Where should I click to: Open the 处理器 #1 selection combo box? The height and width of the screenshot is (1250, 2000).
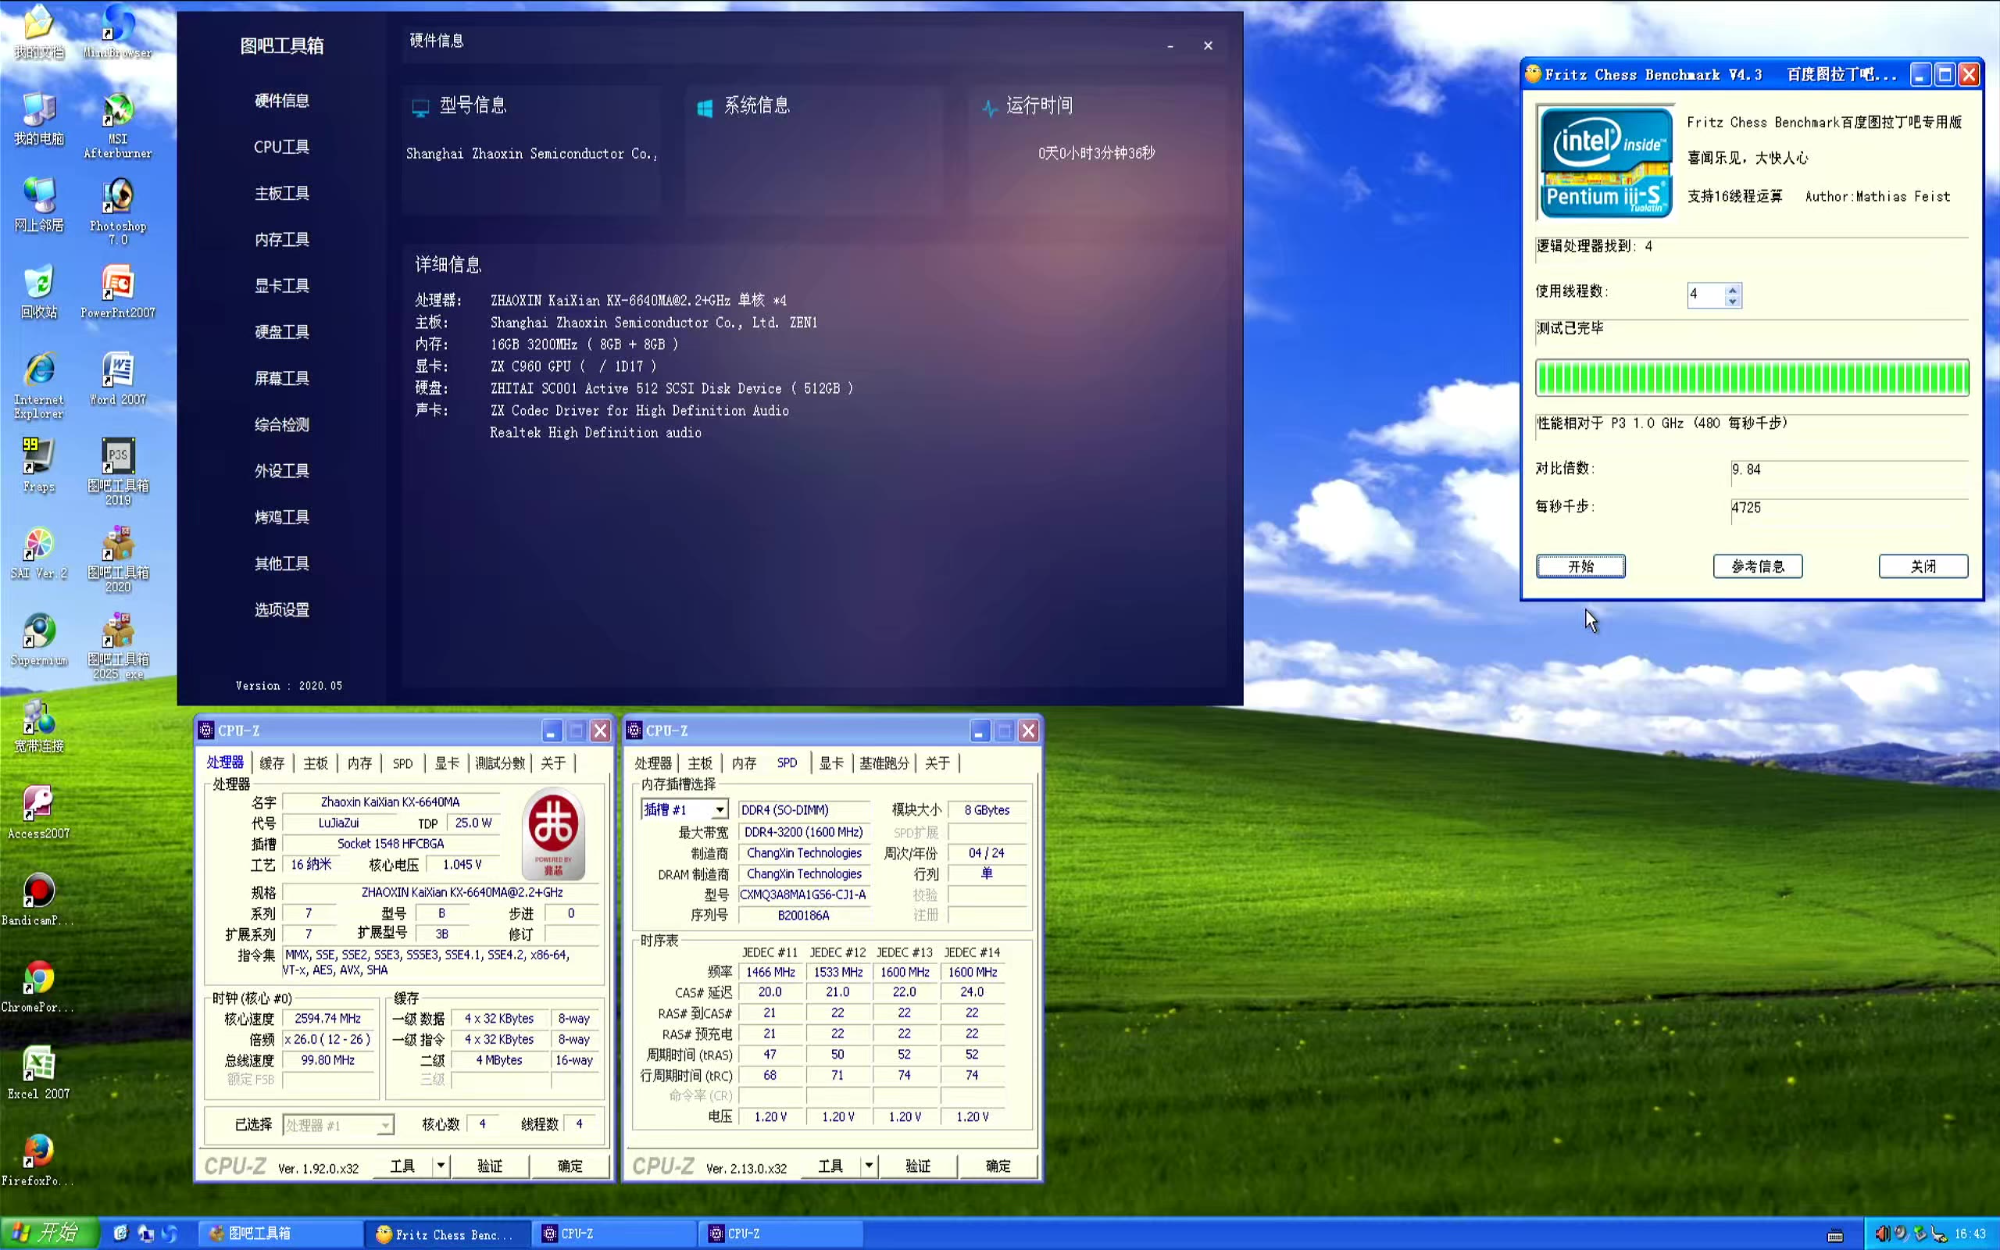click(338, 1125)
